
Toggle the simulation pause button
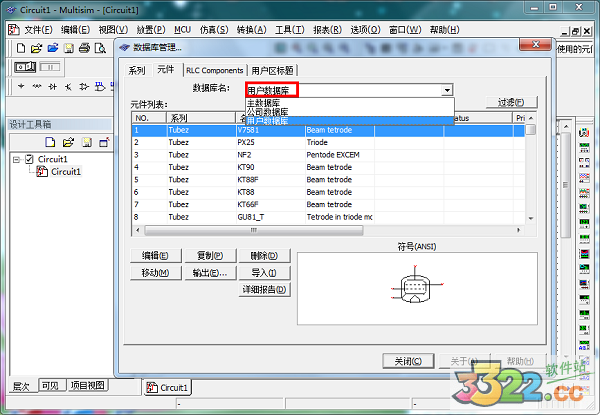click(x=50, y=67)
